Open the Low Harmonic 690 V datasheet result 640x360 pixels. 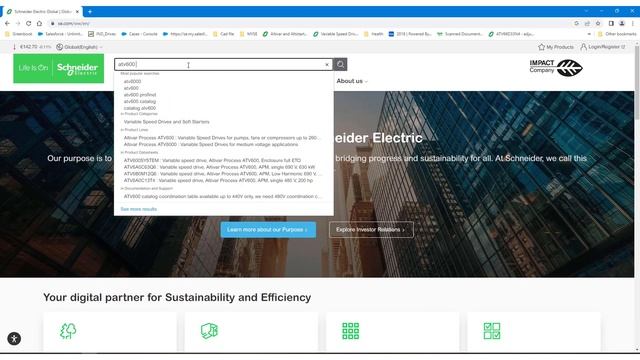click(x=222, y=173)
